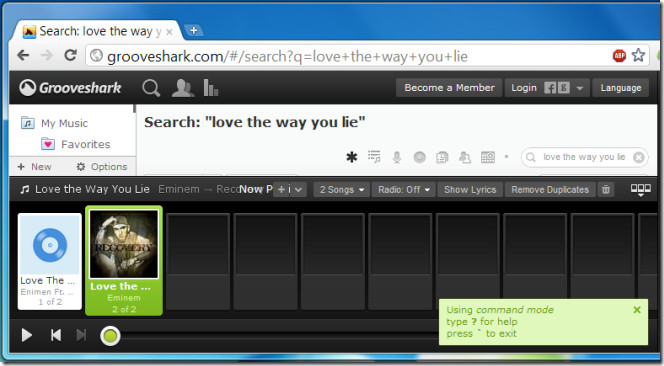This screenshot has height=366, width=664.
Task: Toggle the queue size view icon
Action: click(x=640, y=189)
